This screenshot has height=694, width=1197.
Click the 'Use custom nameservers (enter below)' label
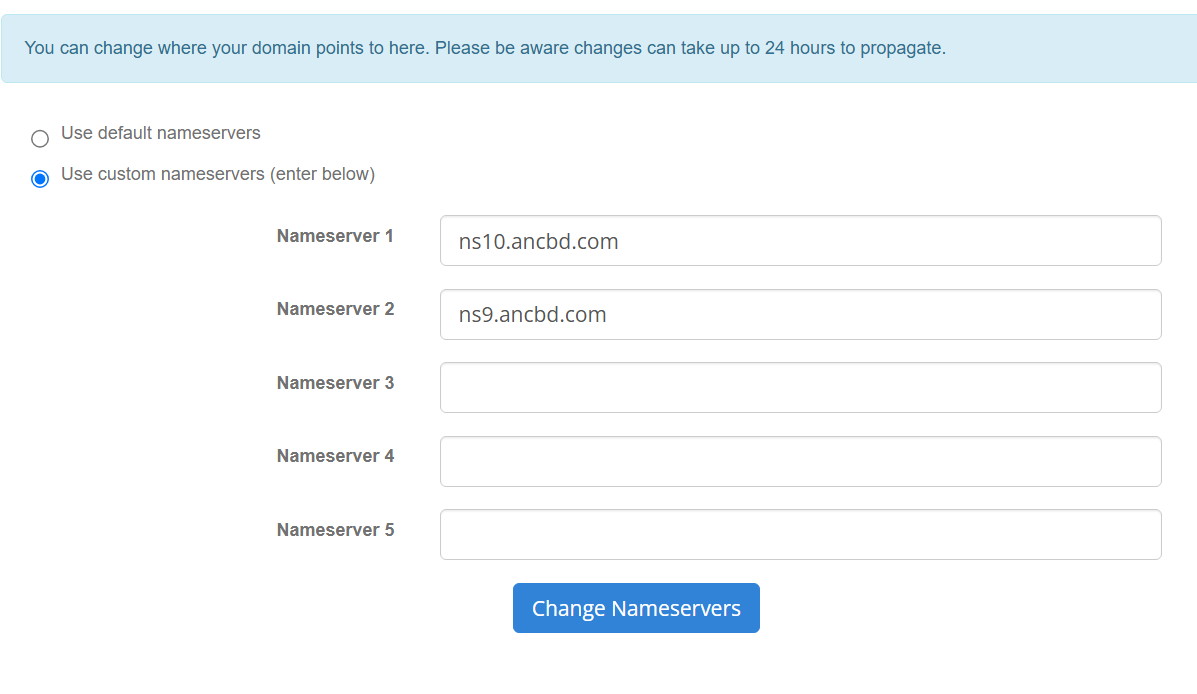[218, 174]
